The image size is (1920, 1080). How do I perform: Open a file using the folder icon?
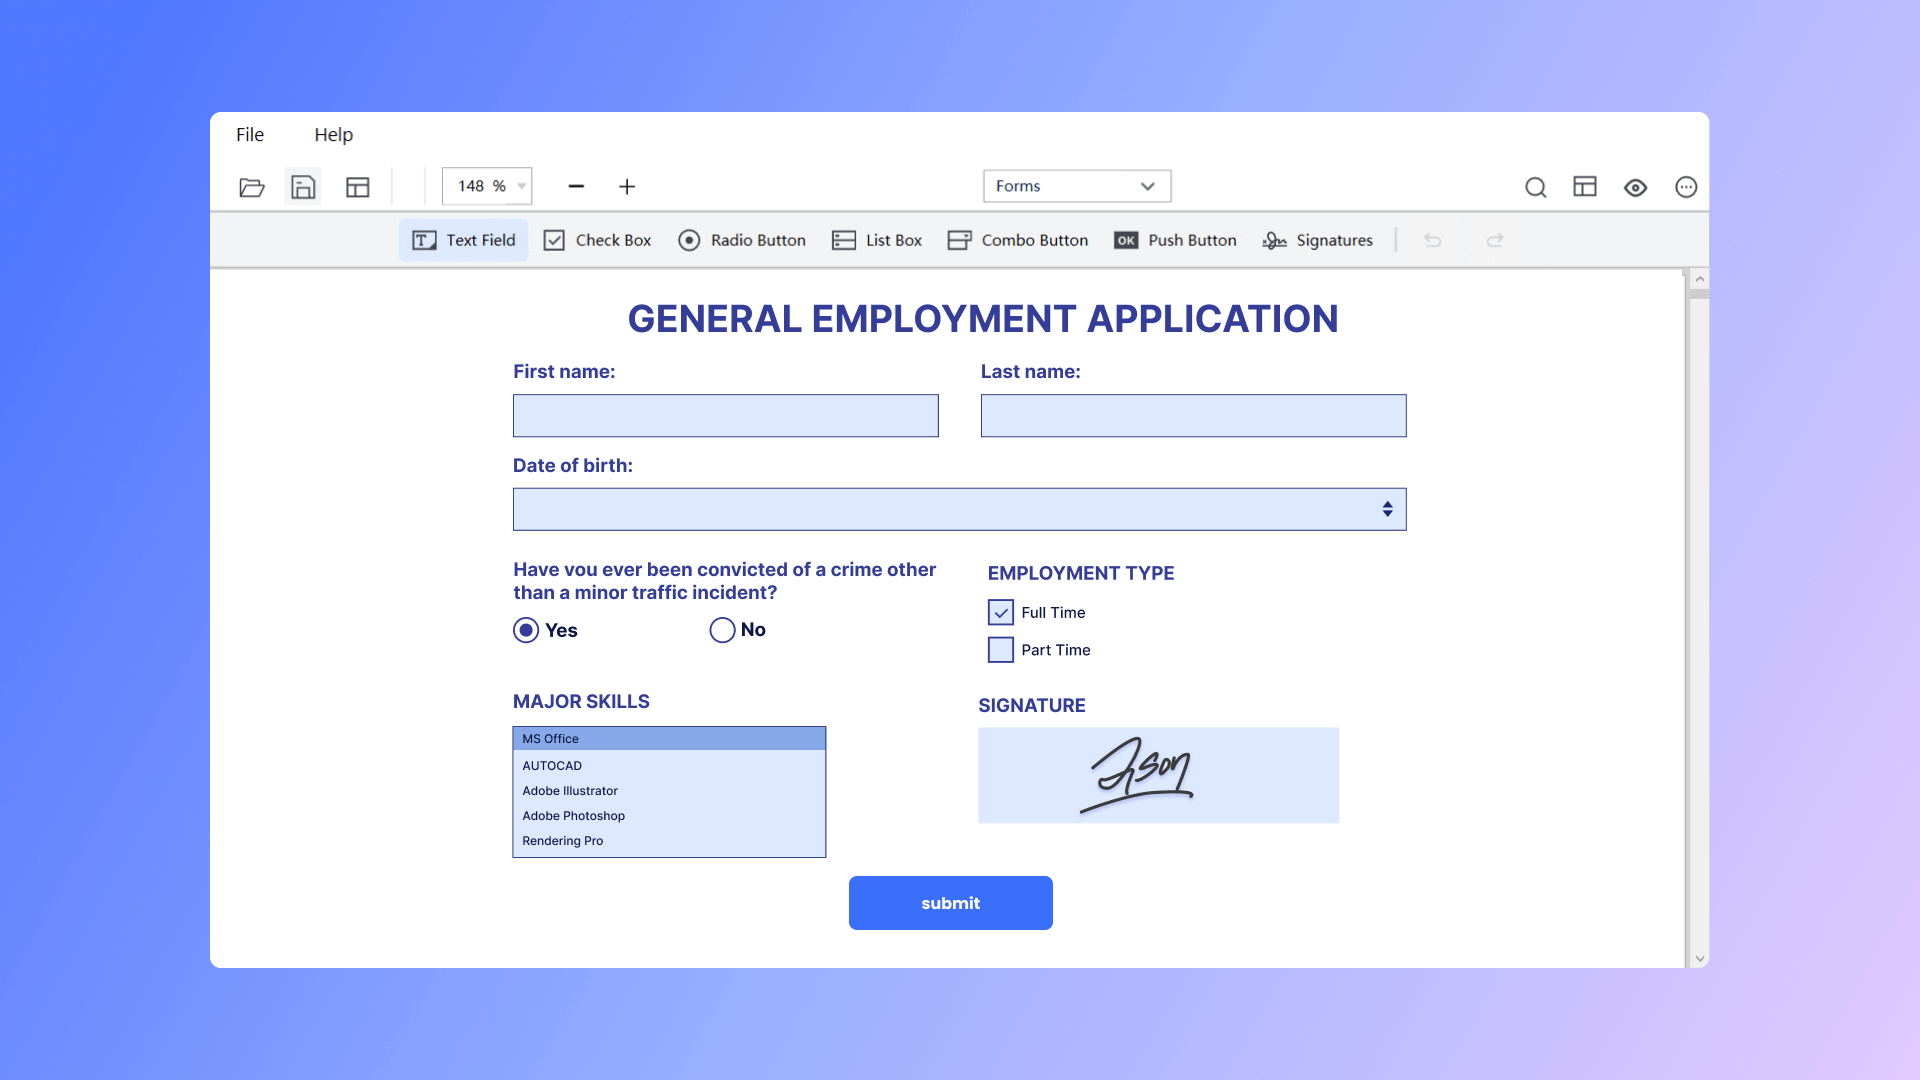252,187
